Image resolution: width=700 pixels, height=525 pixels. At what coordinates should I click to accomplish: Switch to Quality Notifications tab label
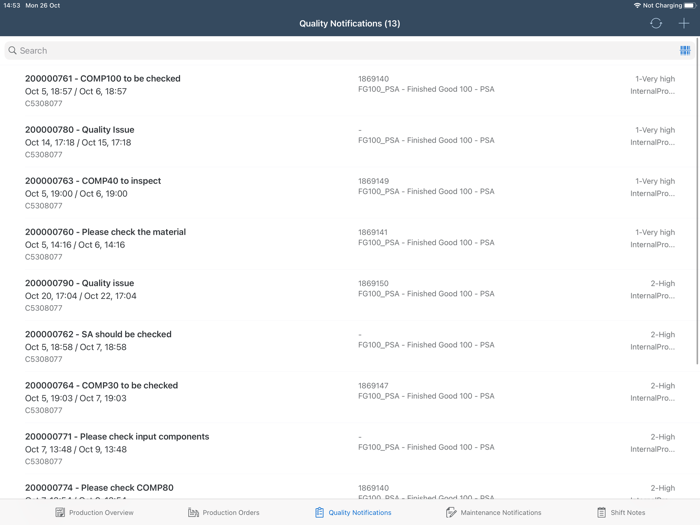tap(360, 512)
